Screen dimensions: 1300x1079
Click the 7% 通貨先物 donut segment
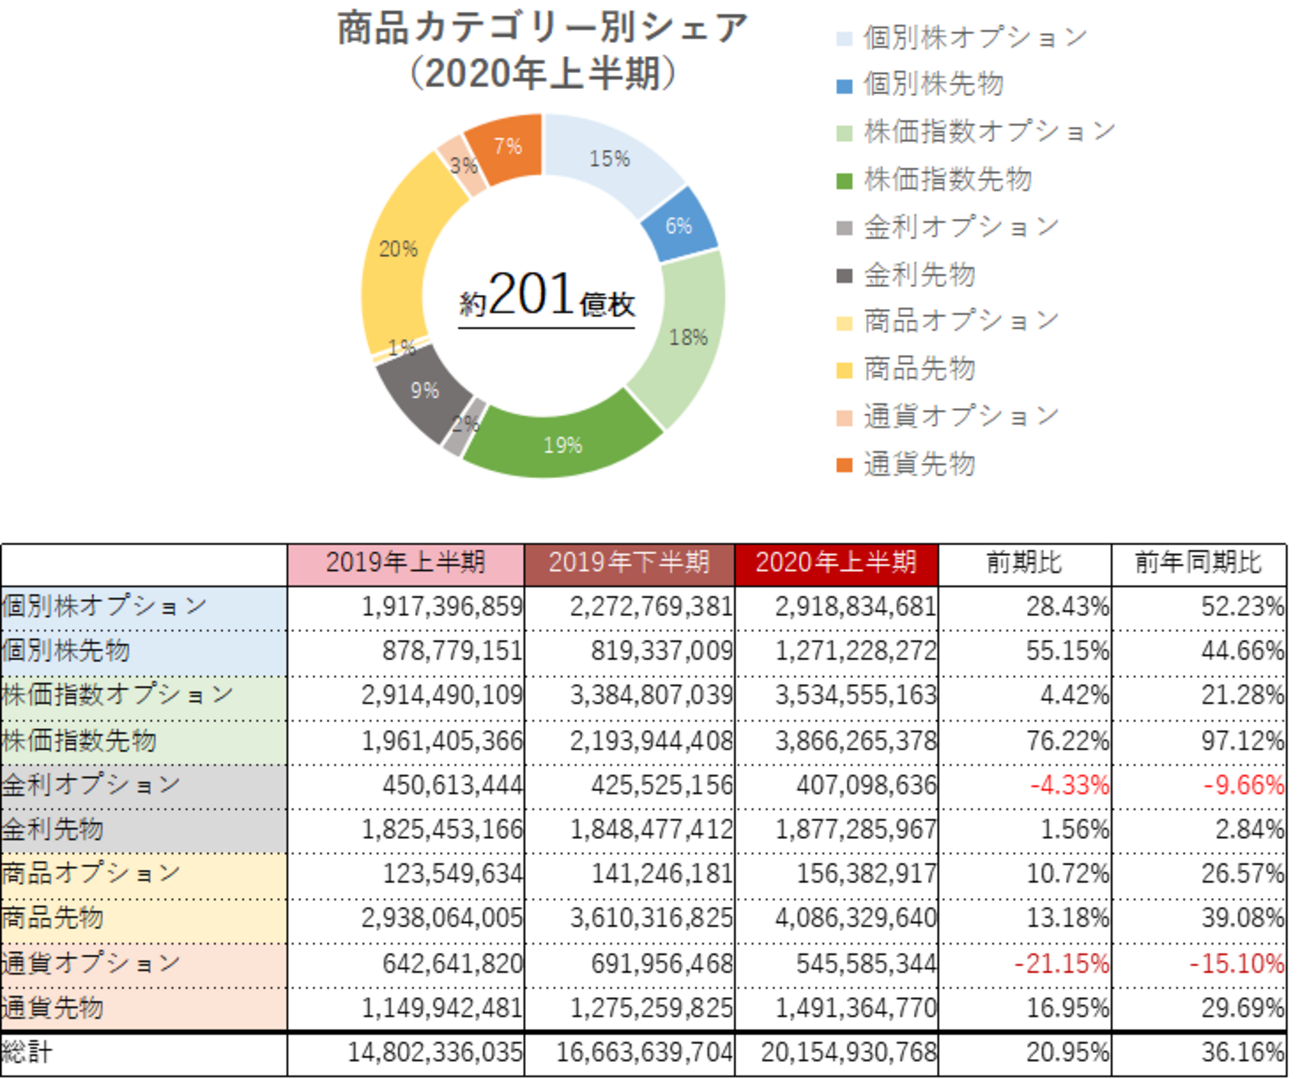508,147
